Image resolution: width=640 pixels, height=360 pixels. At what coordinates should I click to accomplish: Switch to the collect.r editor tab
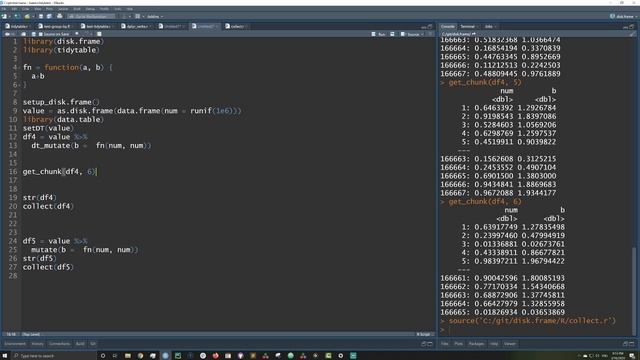coord(236,26)
